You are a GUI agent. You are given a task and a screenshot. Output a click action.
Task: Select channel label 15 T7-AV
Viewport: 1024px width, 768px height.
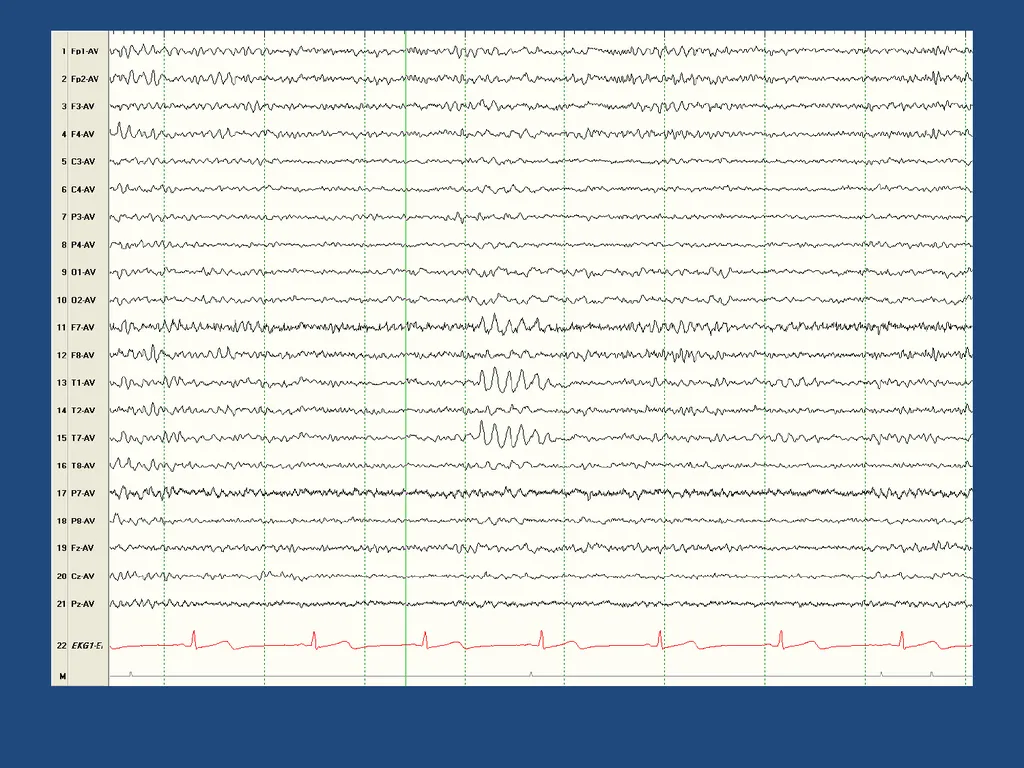(75, 438)
